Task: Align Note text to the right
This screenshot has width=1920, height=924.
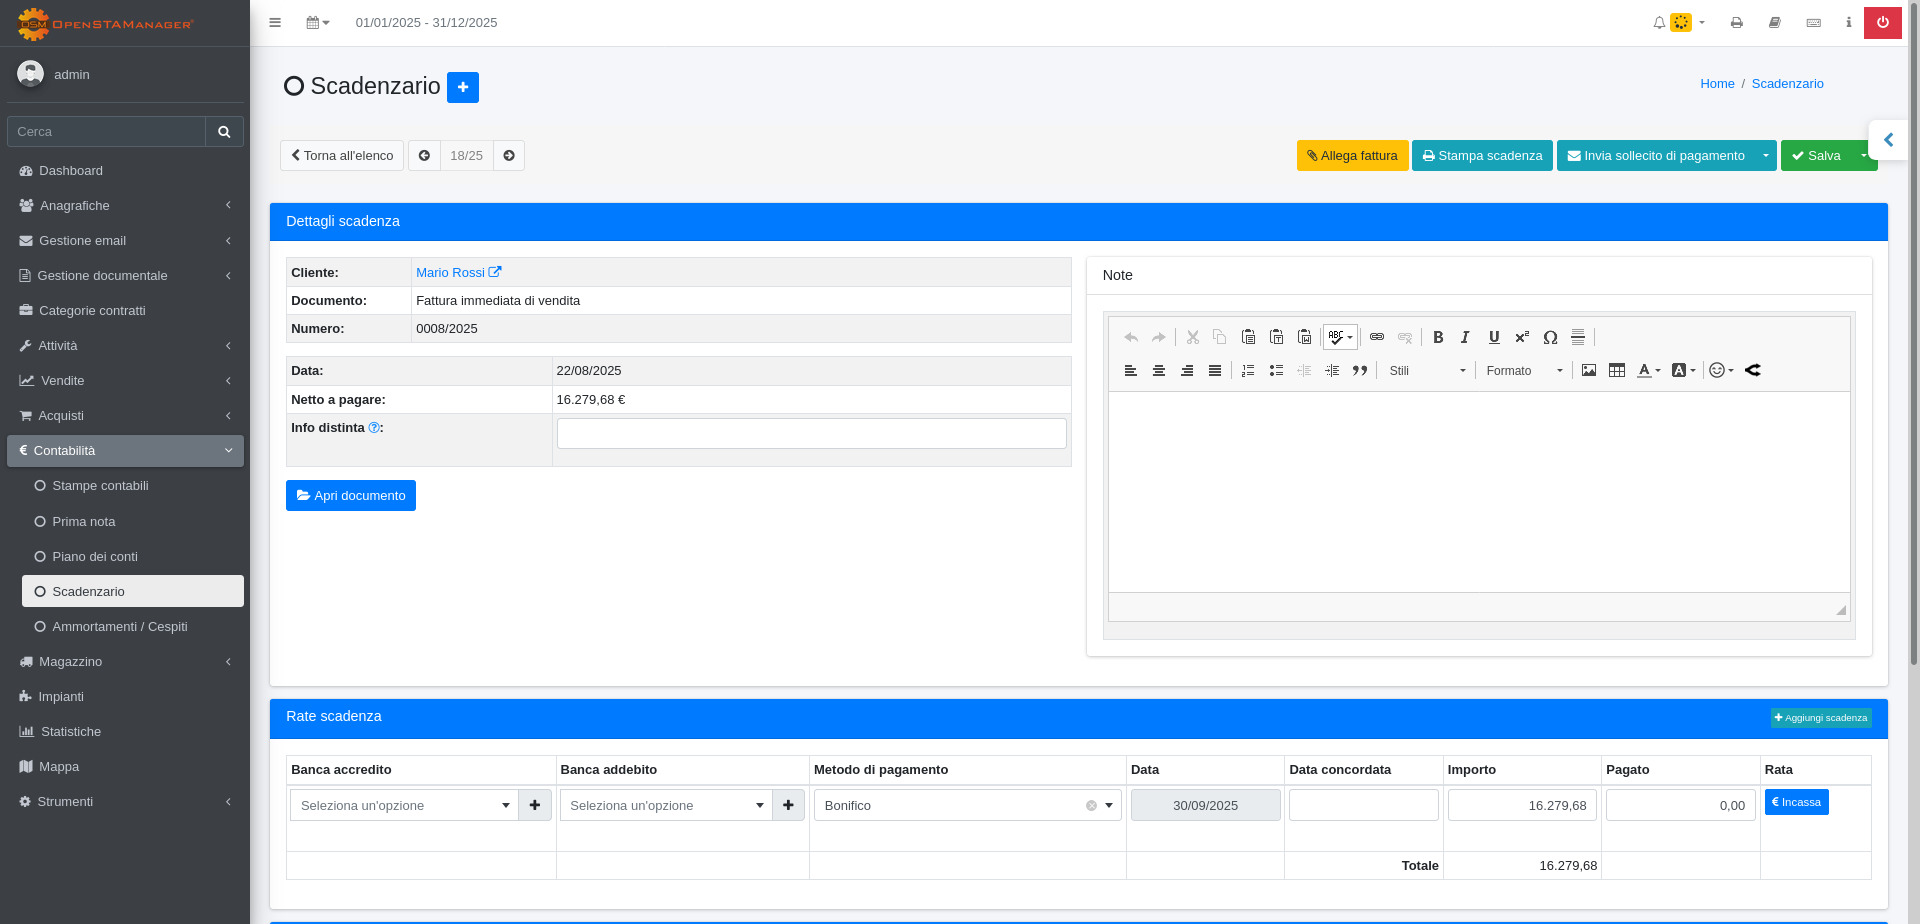Action: [x=1187, y=370]
